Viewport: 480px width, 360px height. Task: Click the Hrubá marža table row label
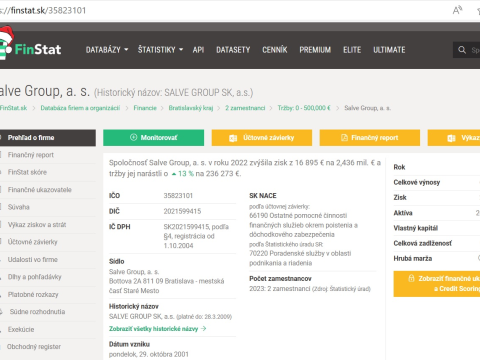[x=413, y=258]
